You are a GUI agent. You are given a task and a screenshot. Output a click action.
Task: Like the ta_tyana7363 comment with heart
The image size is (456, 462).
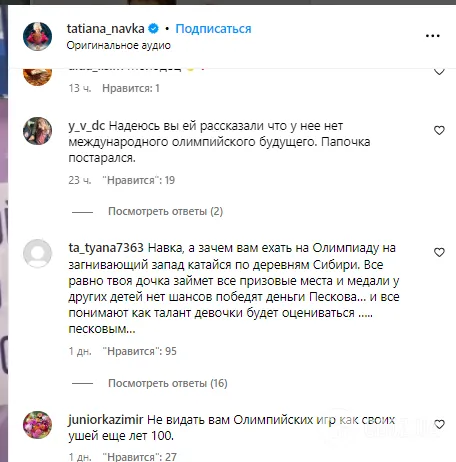(x=439, y=252)
